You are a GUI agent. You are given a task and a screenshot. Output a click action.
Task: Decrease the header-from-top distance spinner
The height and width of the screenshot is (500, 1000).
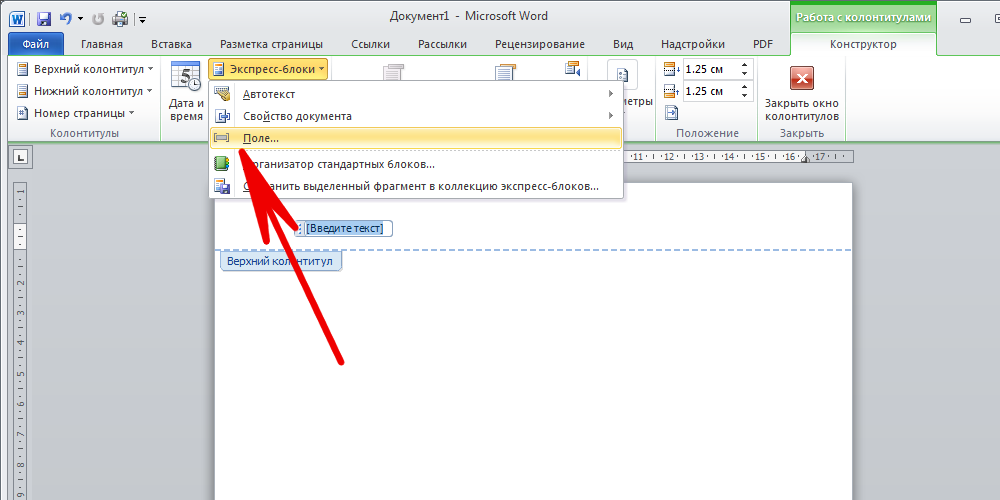745,74
